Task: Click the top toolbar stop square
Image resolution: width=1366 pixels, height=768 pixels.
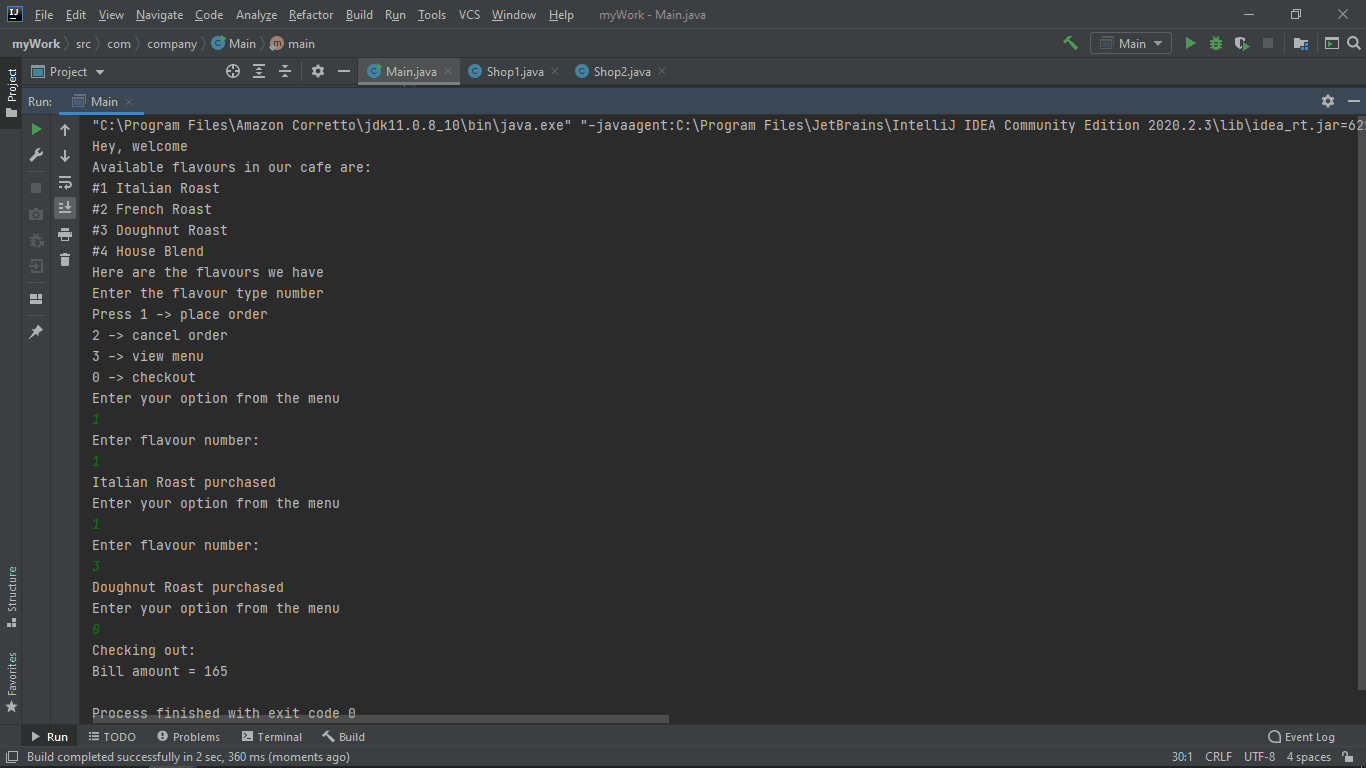Action: (x=1268, y=43)
